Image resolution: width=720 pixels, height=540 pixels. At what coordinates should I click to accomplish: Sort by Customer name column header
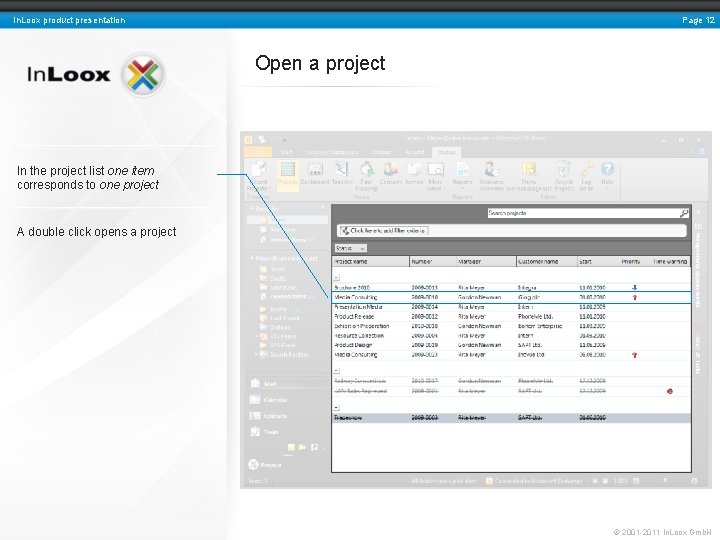pos(547,261)
